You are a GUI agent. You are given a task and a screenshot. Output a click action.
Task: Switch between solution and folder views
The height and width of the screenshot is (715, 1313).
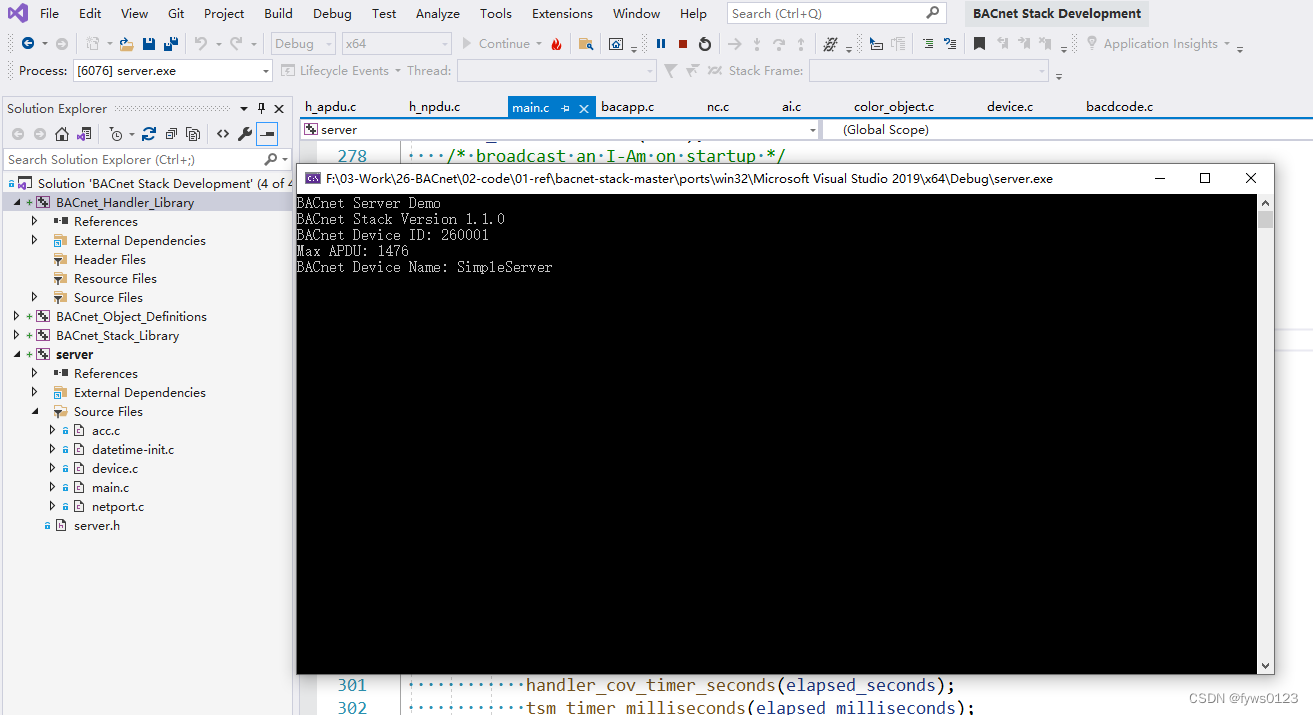point(84,134)
